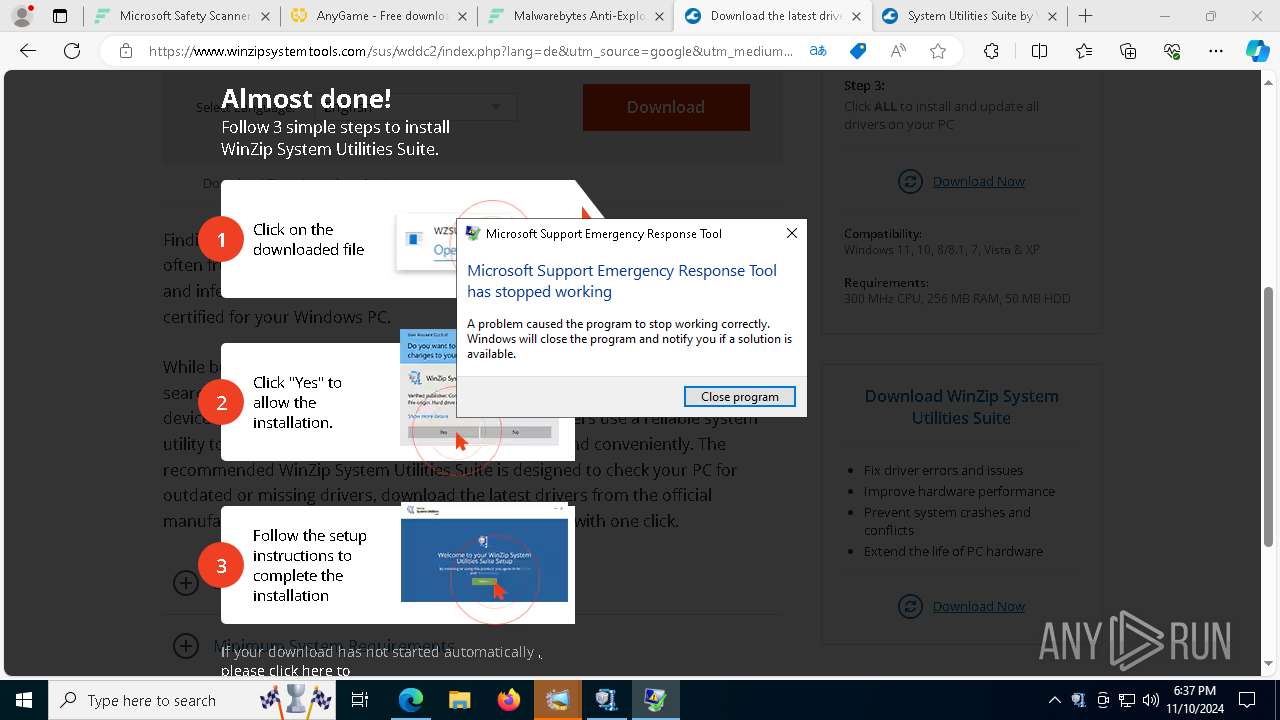
Task: Launch Firefox from taskbar
Action: [x=508, y=700]
